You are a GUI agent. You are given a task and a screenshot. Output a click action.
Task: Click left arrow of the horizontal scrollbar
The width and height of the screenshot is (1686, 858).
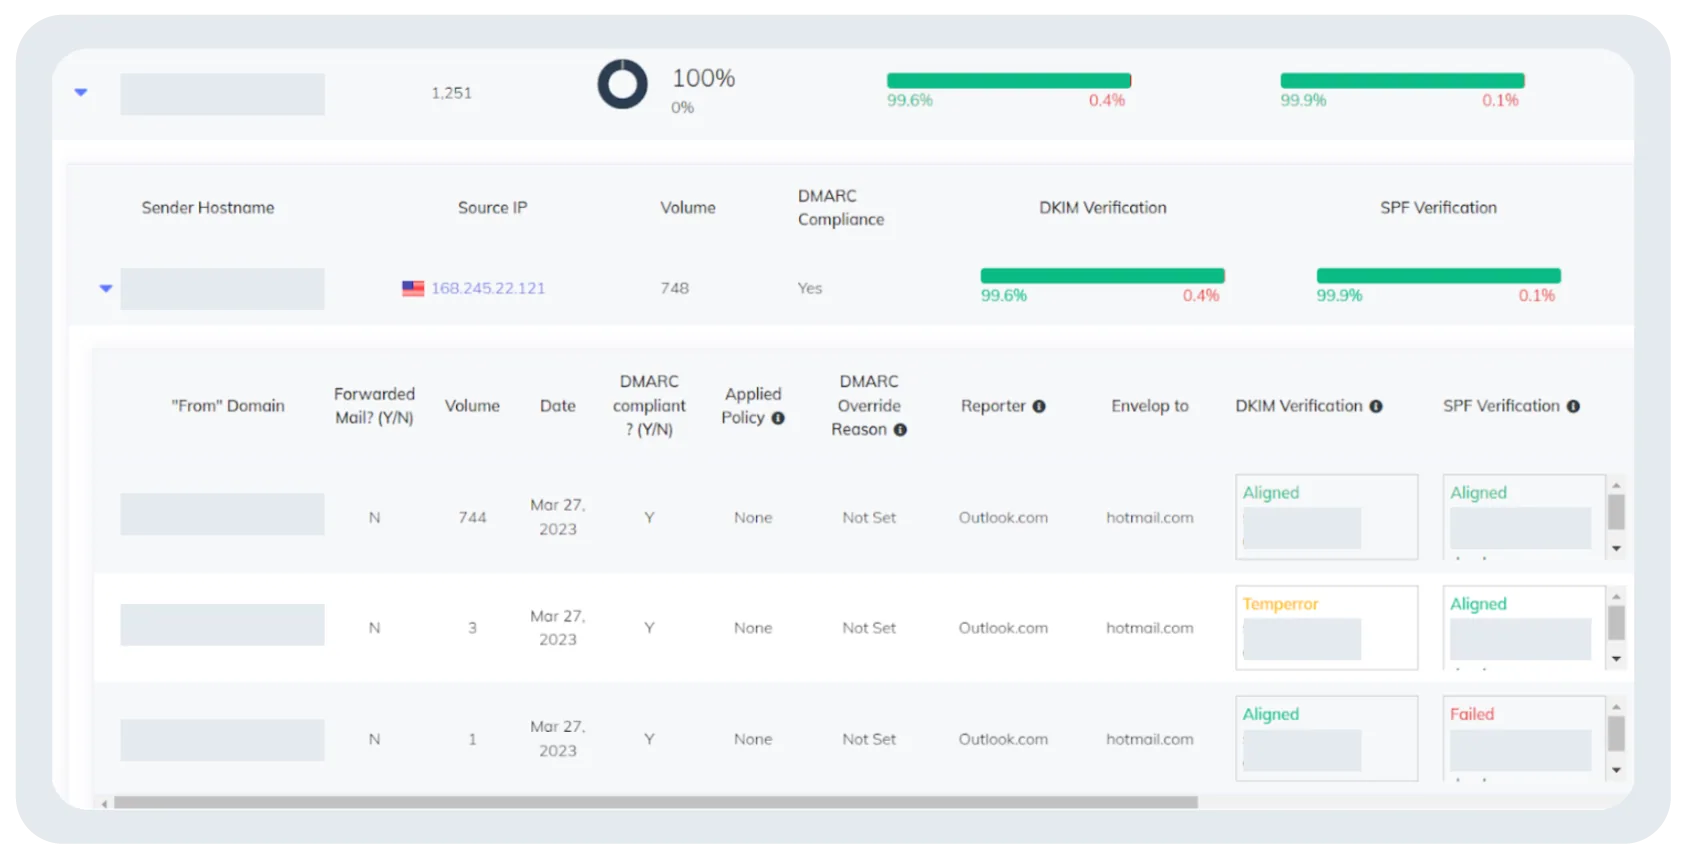(x=104, y=803)
